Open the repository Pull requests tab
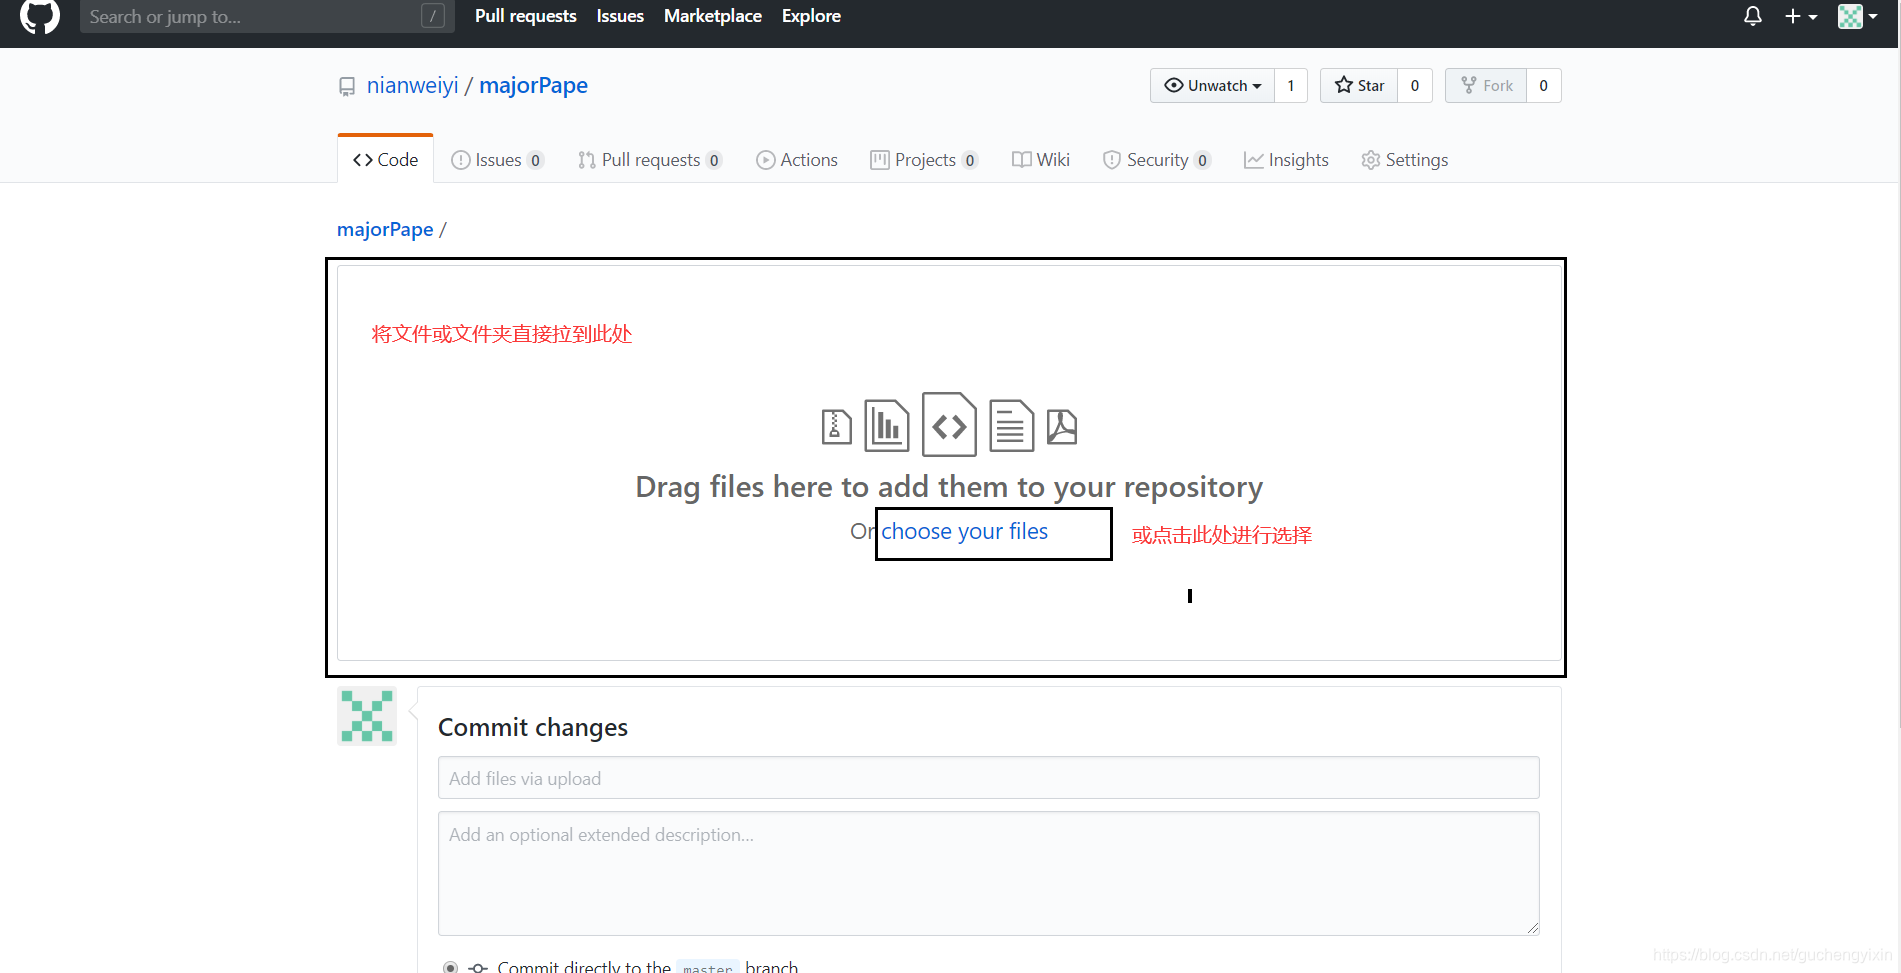 click(650, 160)
